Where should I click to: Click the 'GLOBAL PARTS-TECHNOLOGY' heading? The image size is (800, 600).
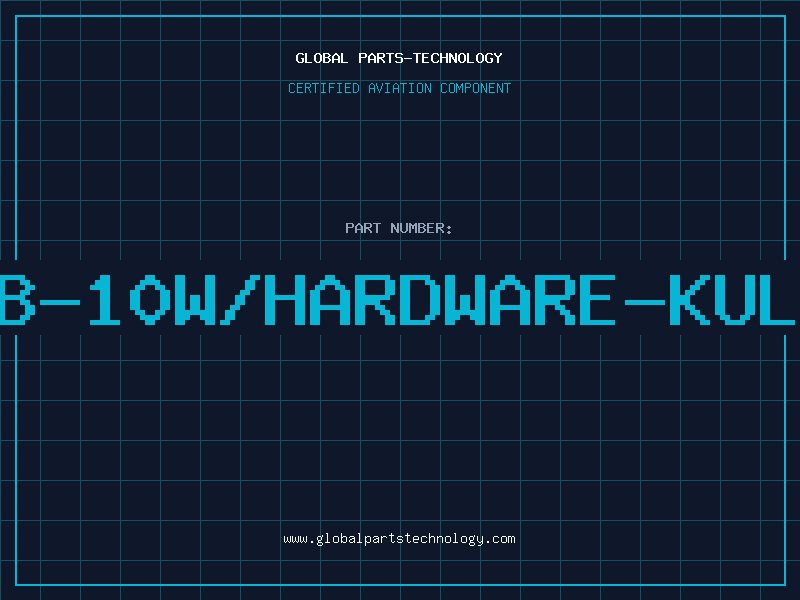tap(399, 58)
